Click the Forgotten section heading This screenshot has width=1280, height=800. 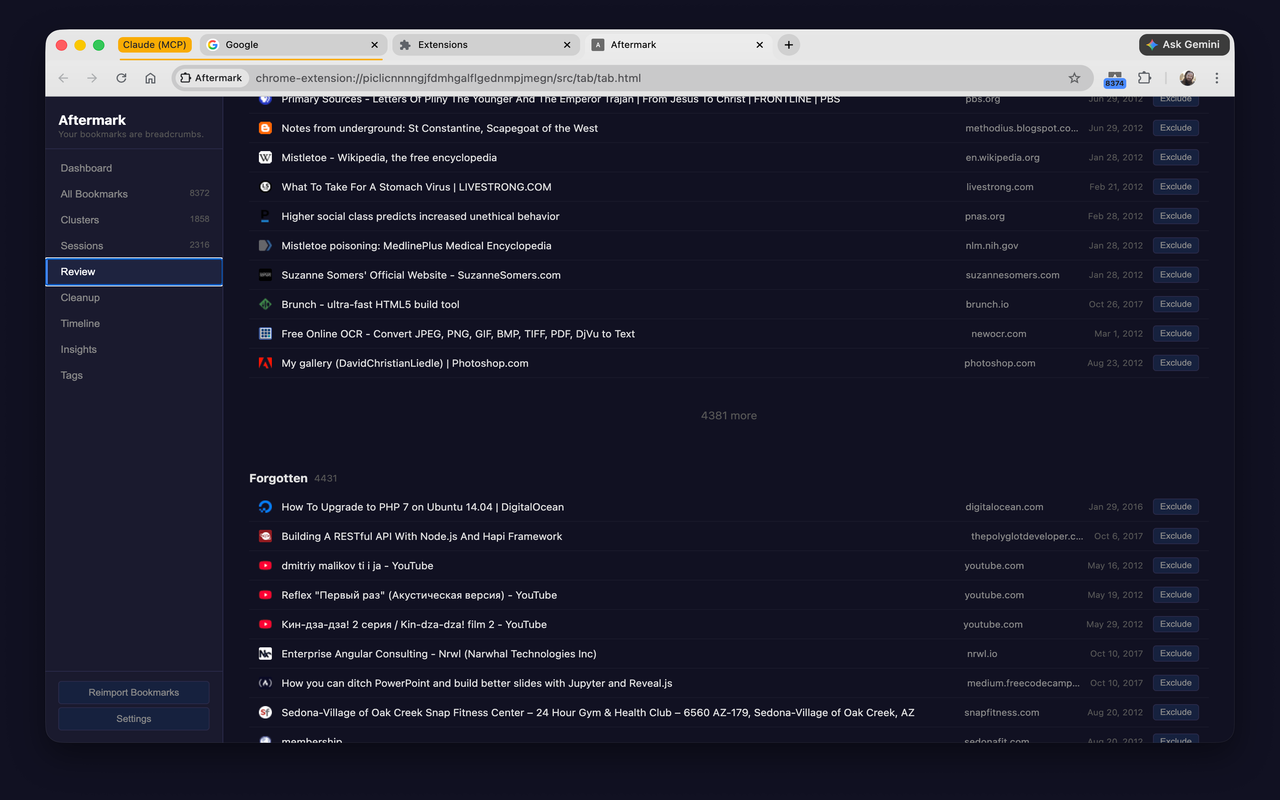click(x=278, y=479)
